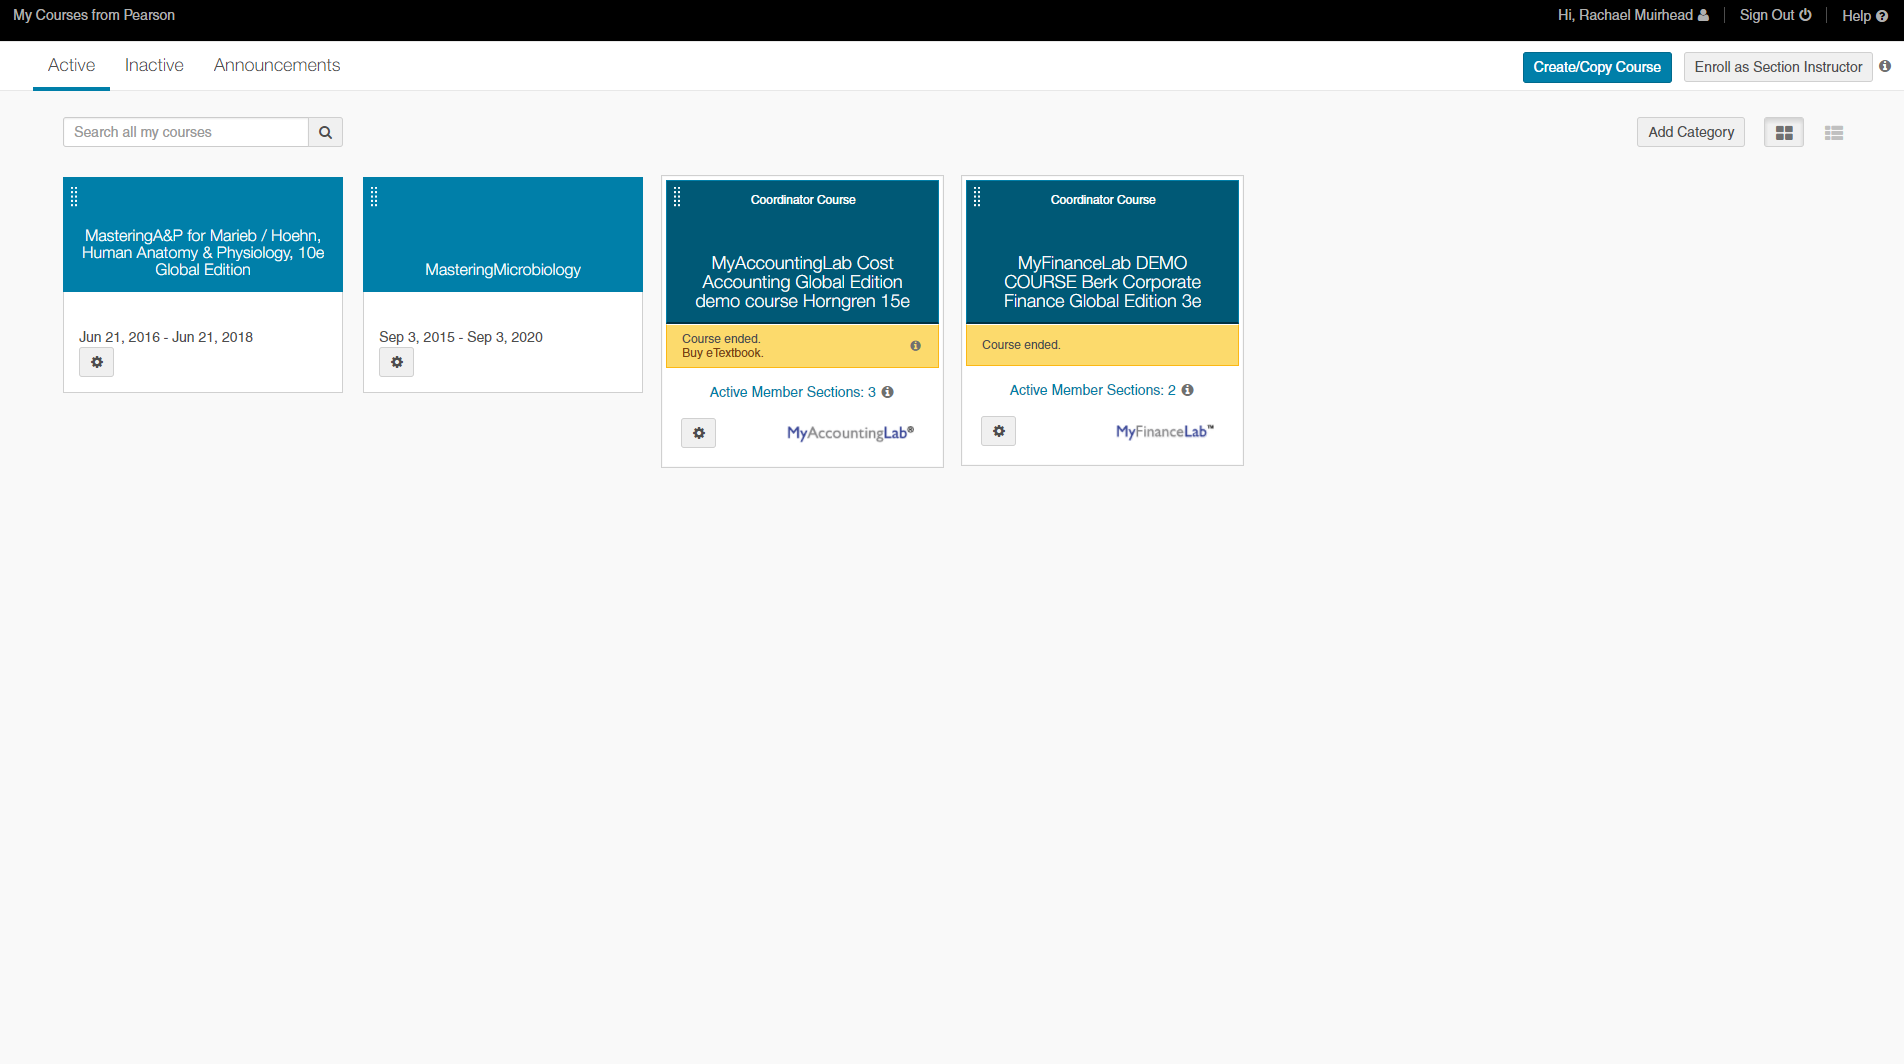The height and width of the screenshot is (1064, 1904).
Task: Open Hi, Rachael Muirhead account link
Action: click(1633, 15)
